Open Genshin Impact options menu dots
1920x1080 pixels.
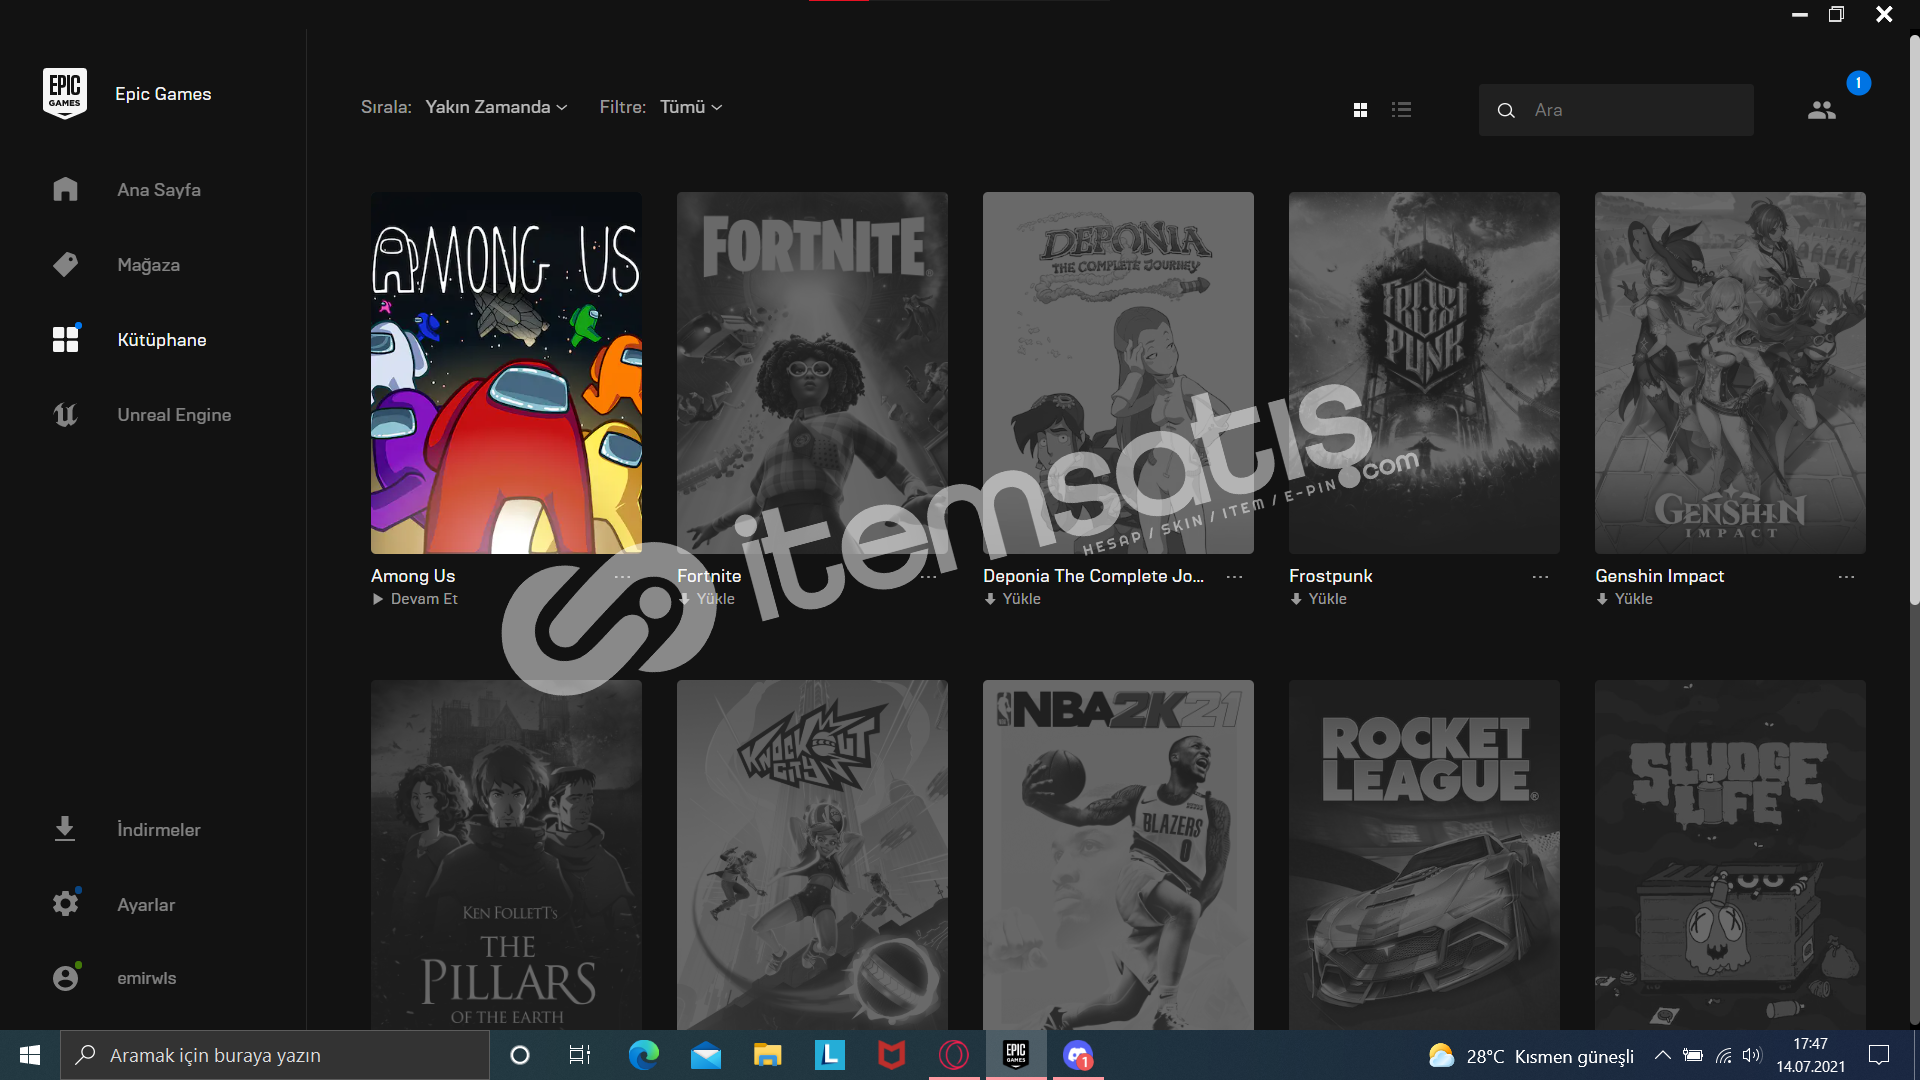coord(1846,577)
